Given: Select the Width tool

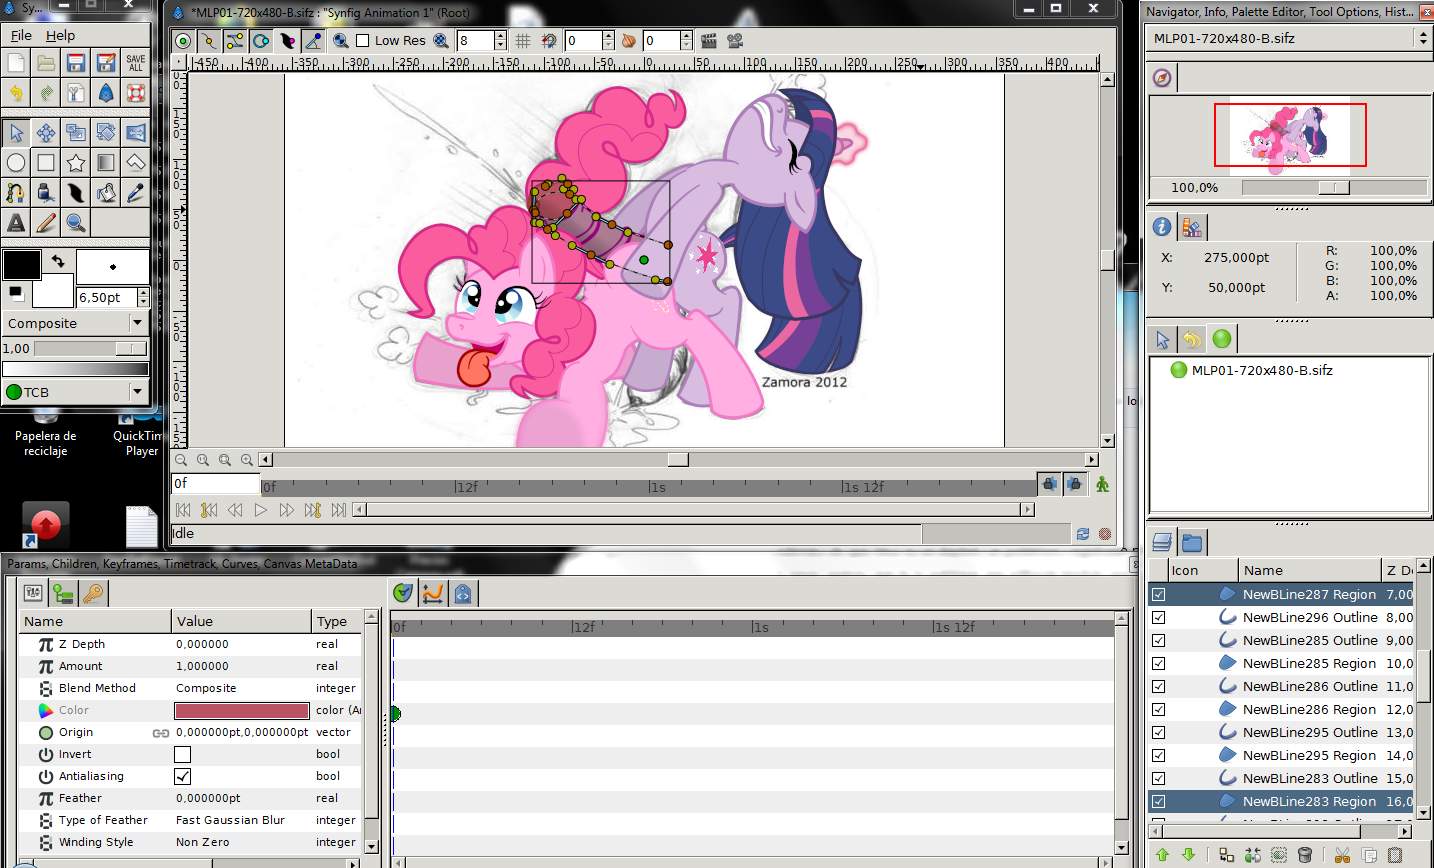Looking at the screenshot, I should point(76,193).
